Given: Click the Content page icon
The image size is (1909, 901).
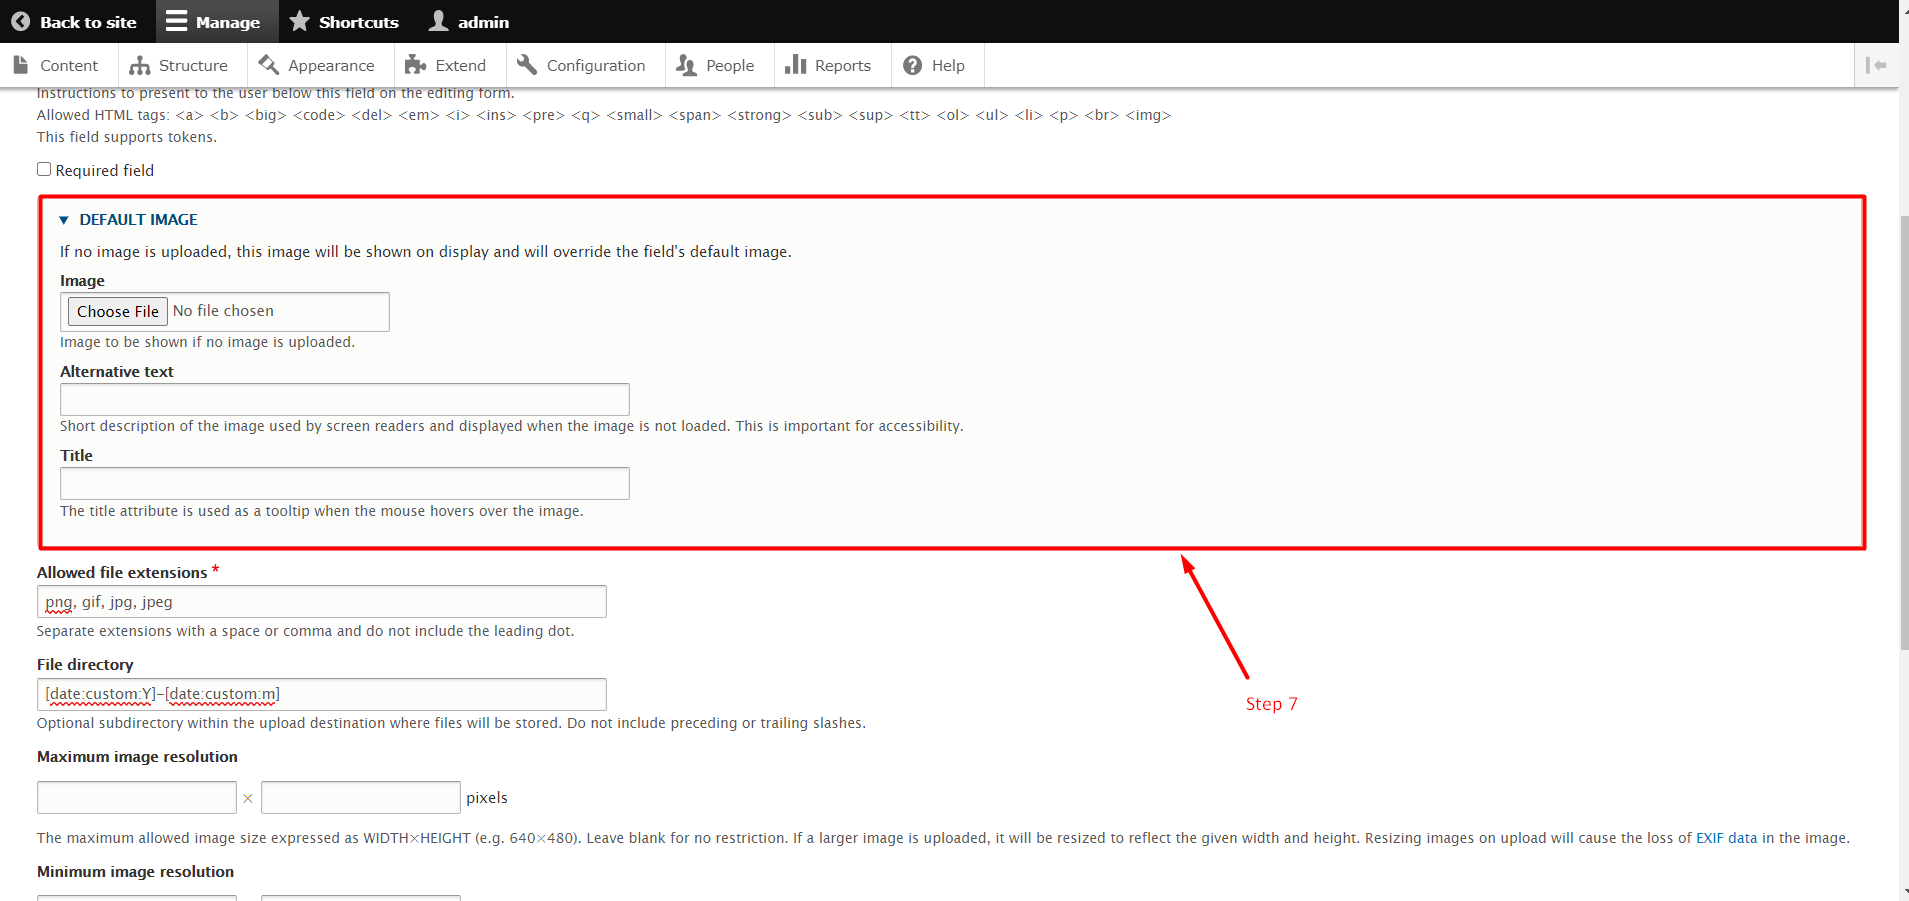Looking at the screenshot, I should click(x=21, y=65).
